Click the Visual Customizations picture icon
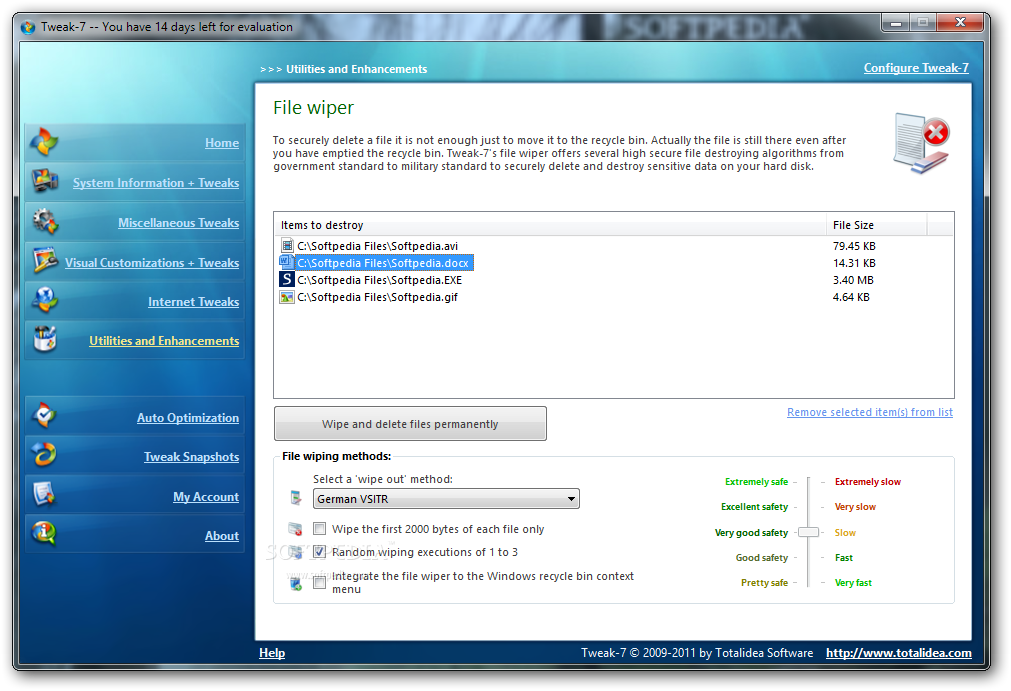1011x691 pixels. [x=45, y=261]
